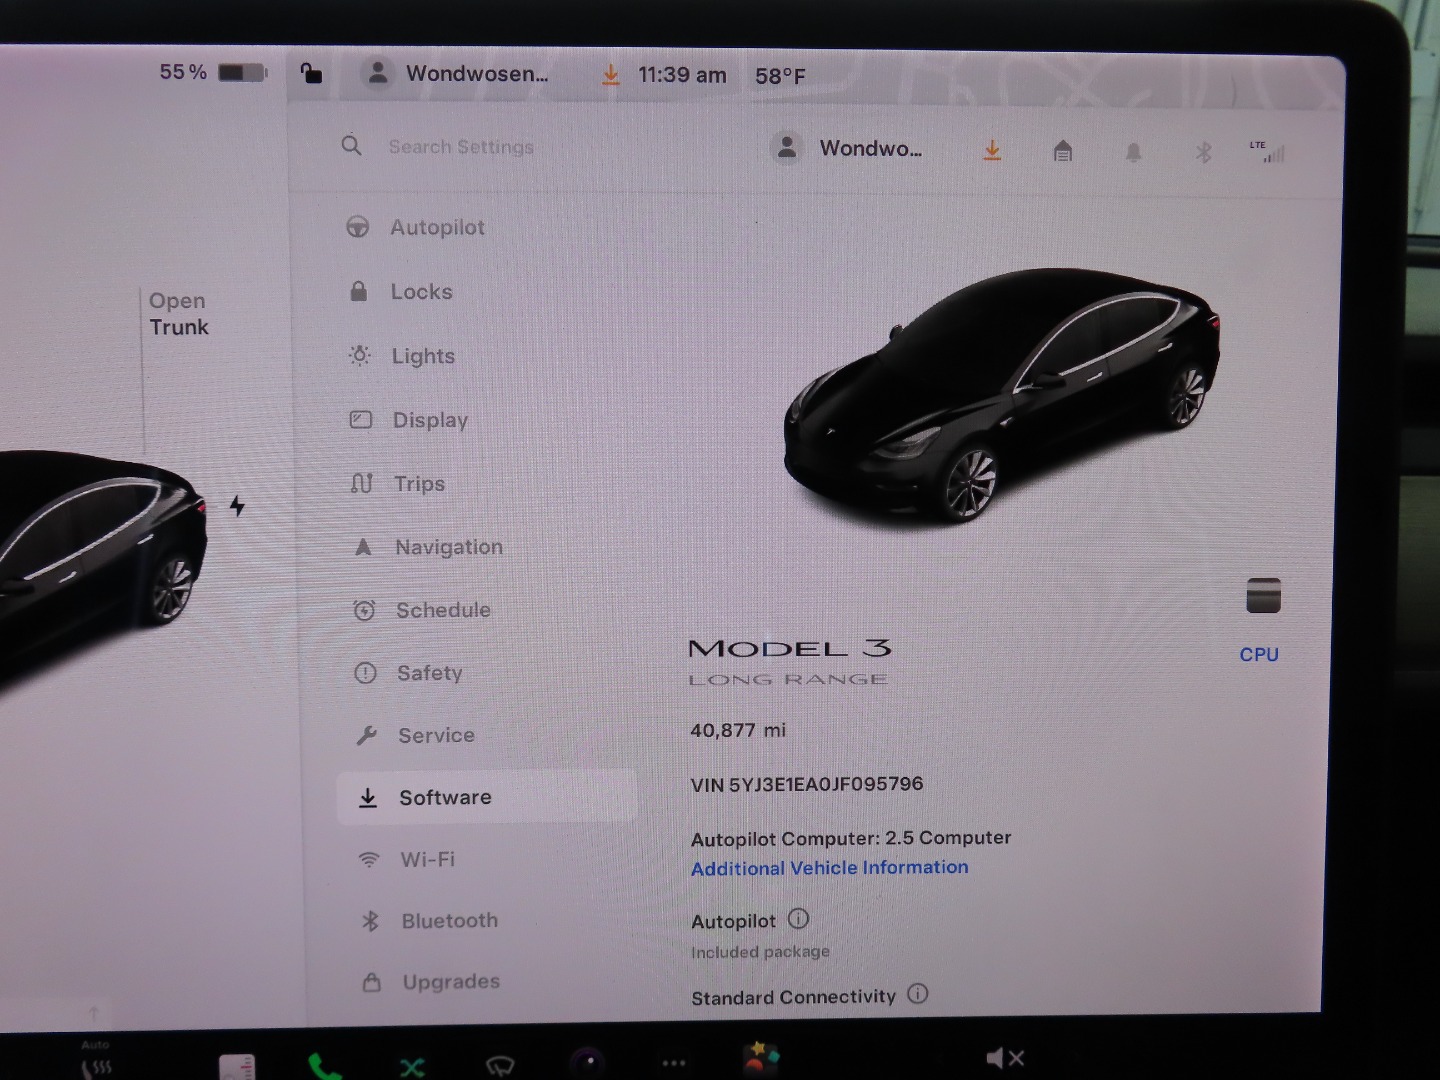
Task: Open the Service settings section
Action: pos(436,736)
